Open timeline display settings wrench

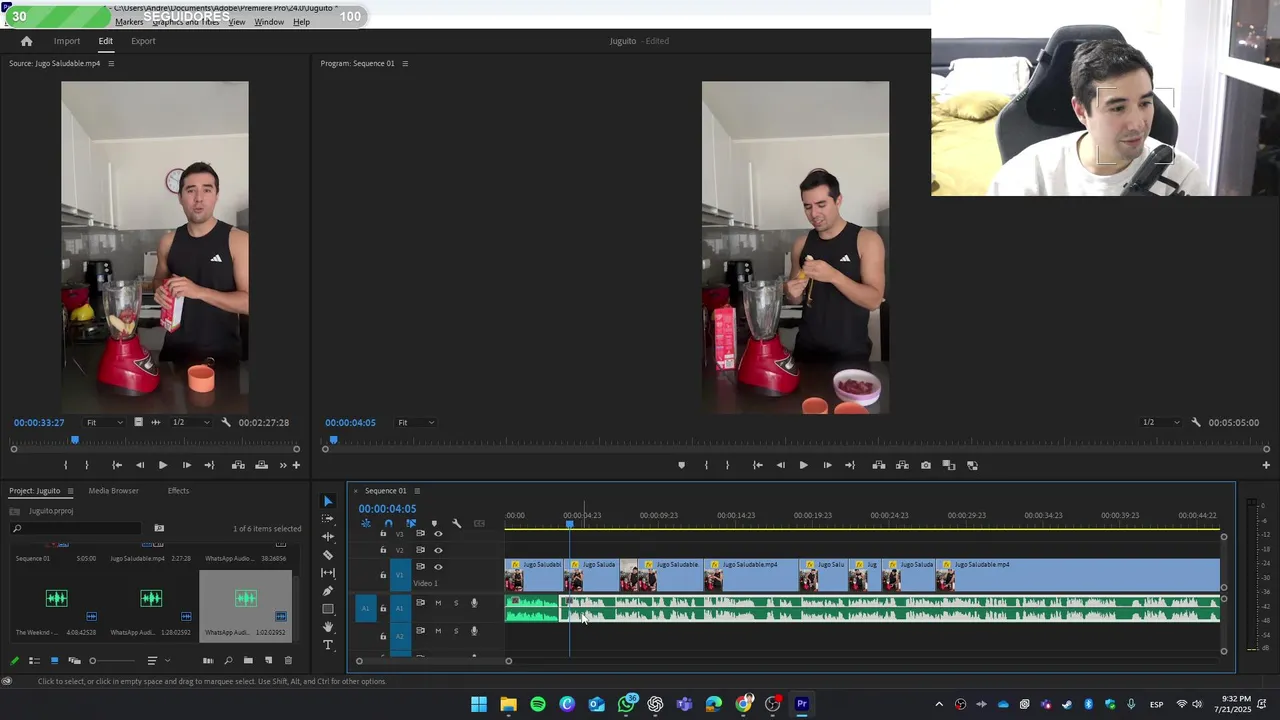coord(457,523)
